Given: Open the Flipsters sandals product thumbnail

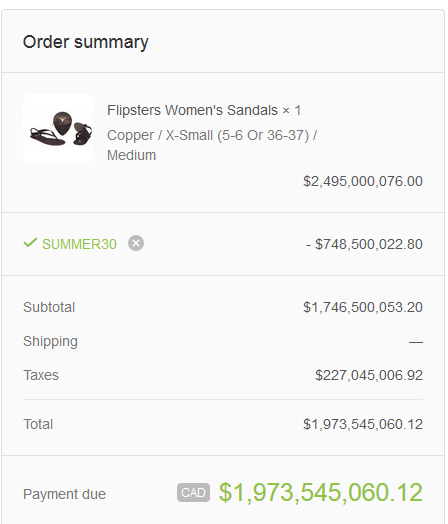Looking at the screenshot, I should (58, 129).
